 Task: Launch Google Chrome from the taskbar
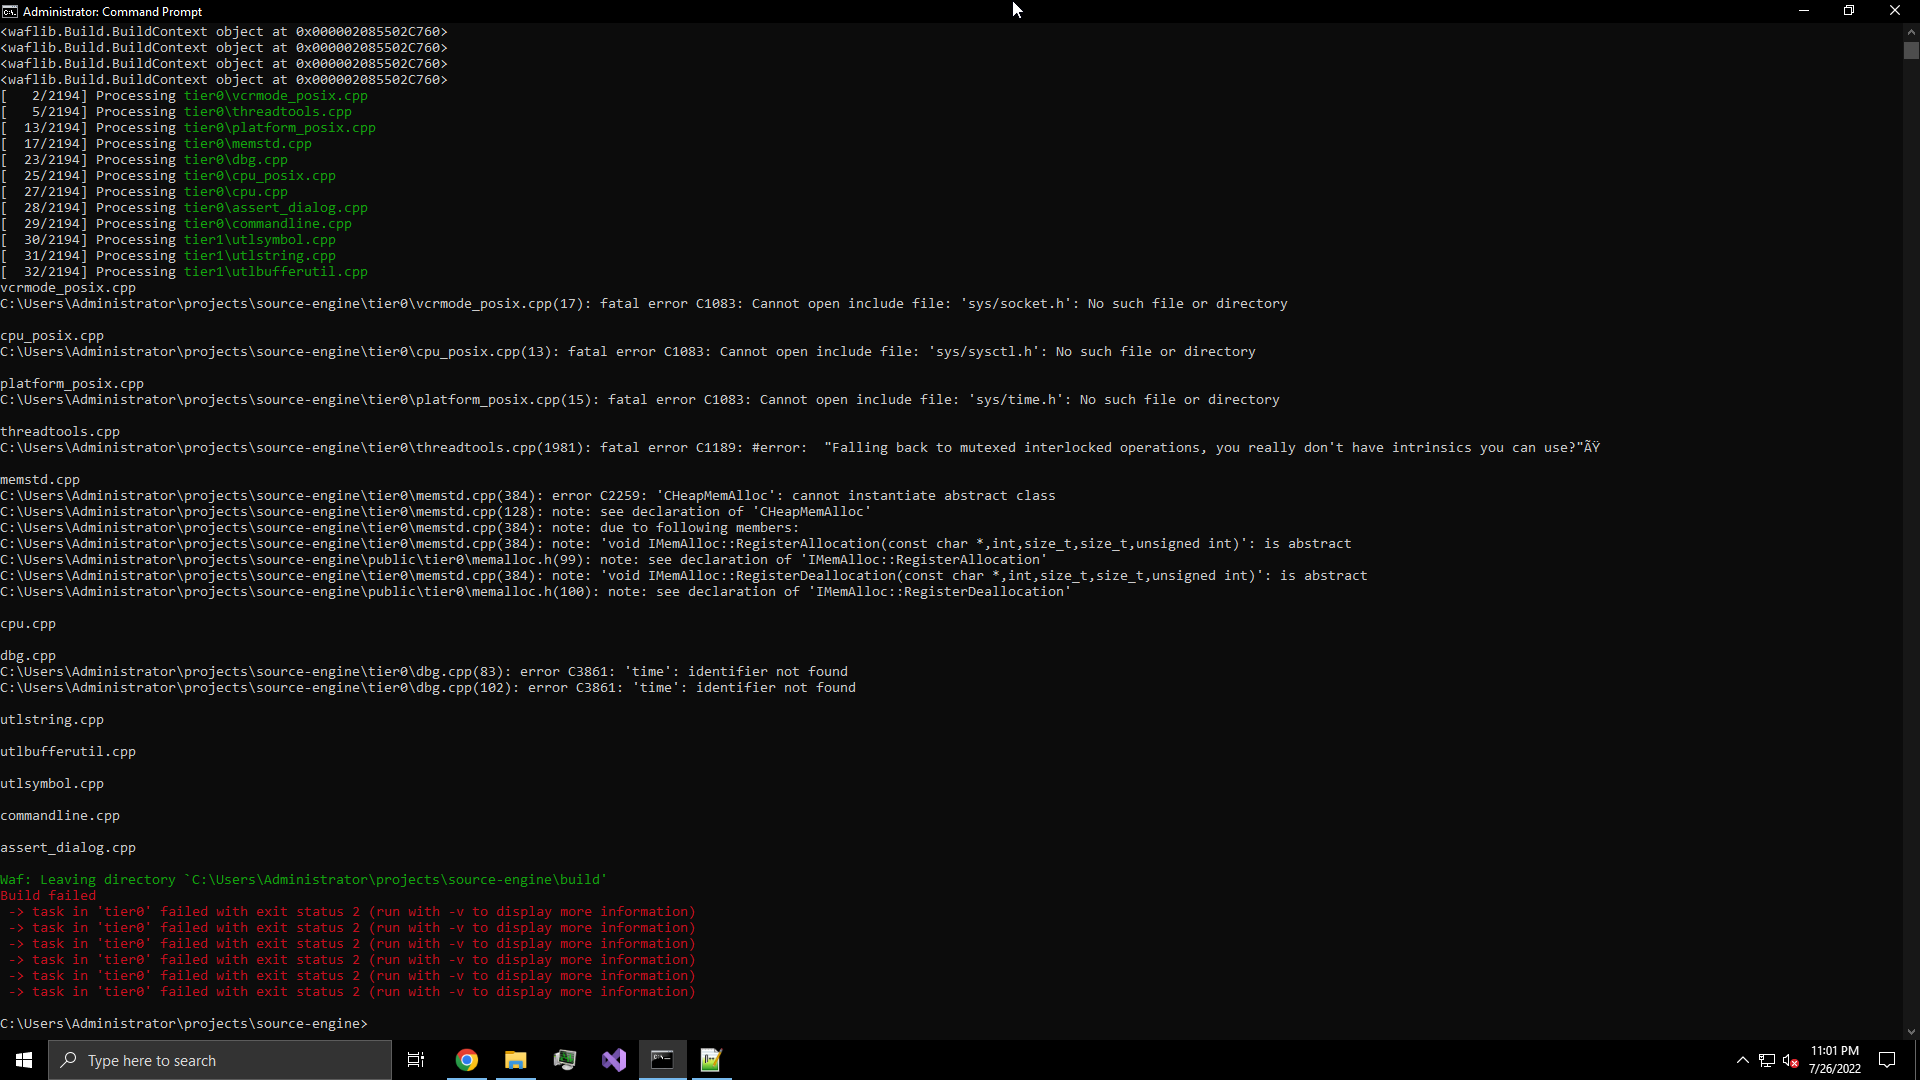click(x=466, y=1060)
